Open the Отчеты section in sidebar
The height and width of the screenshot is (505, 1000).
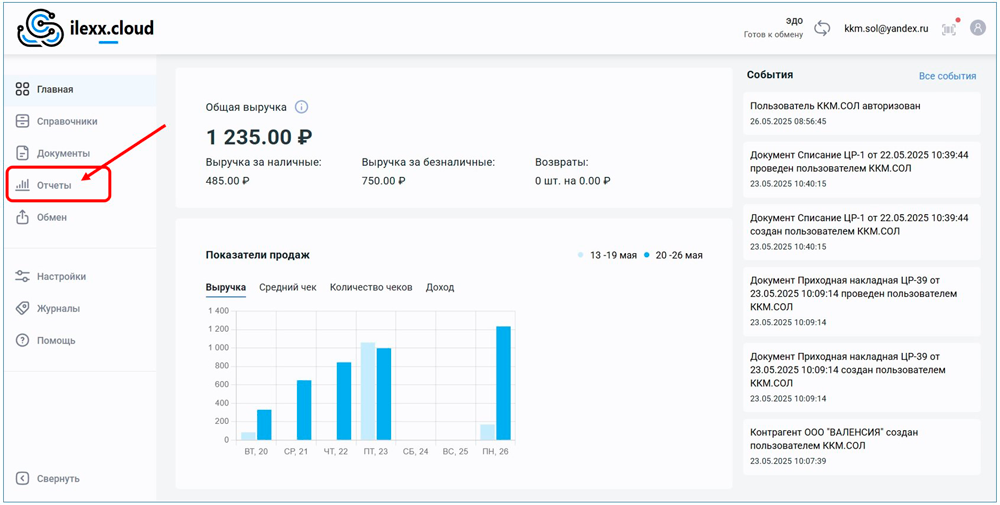[54, 185]
